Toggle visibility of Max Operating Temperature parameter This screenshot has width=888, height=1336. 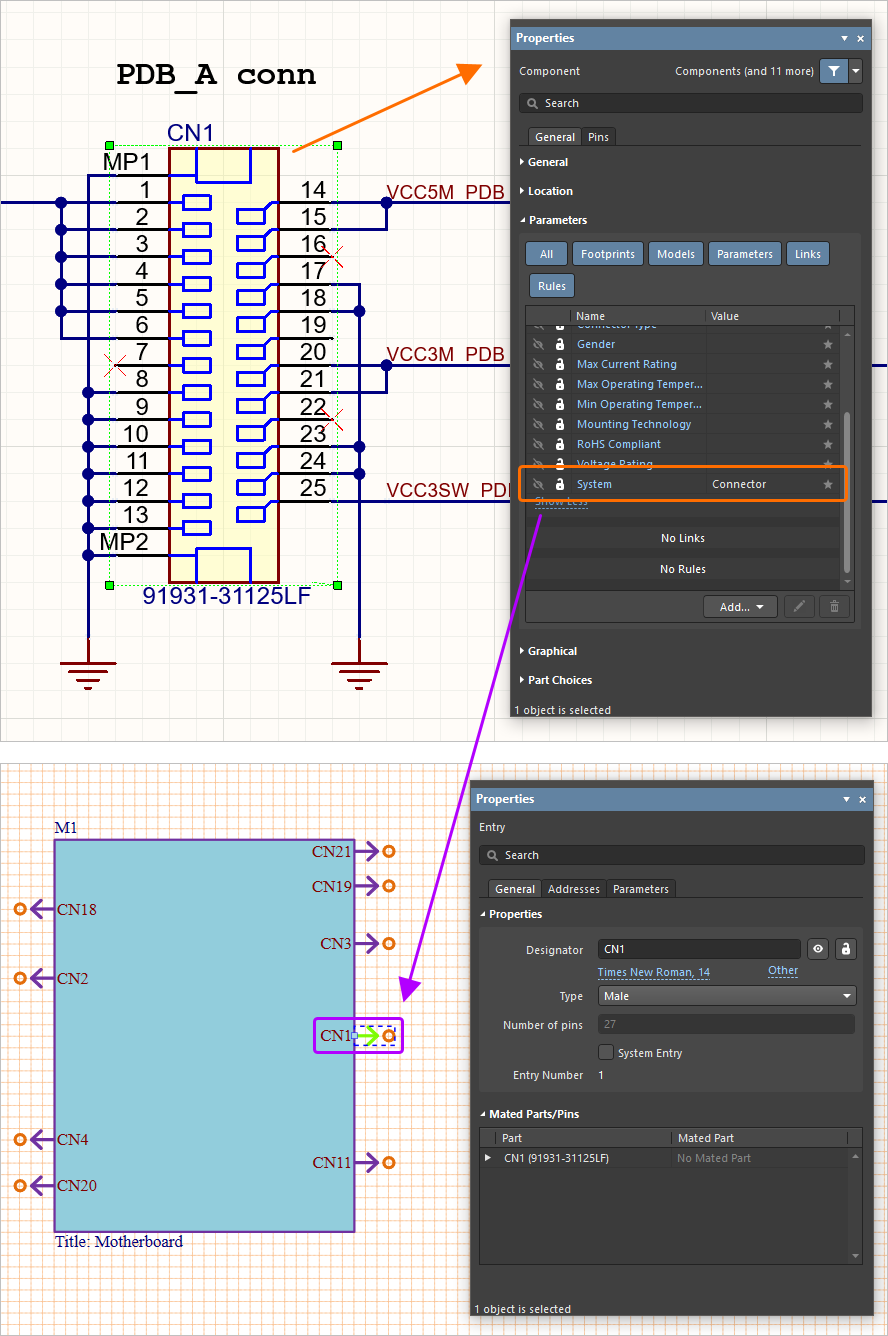pyautogui.click(x=537, y=384)
